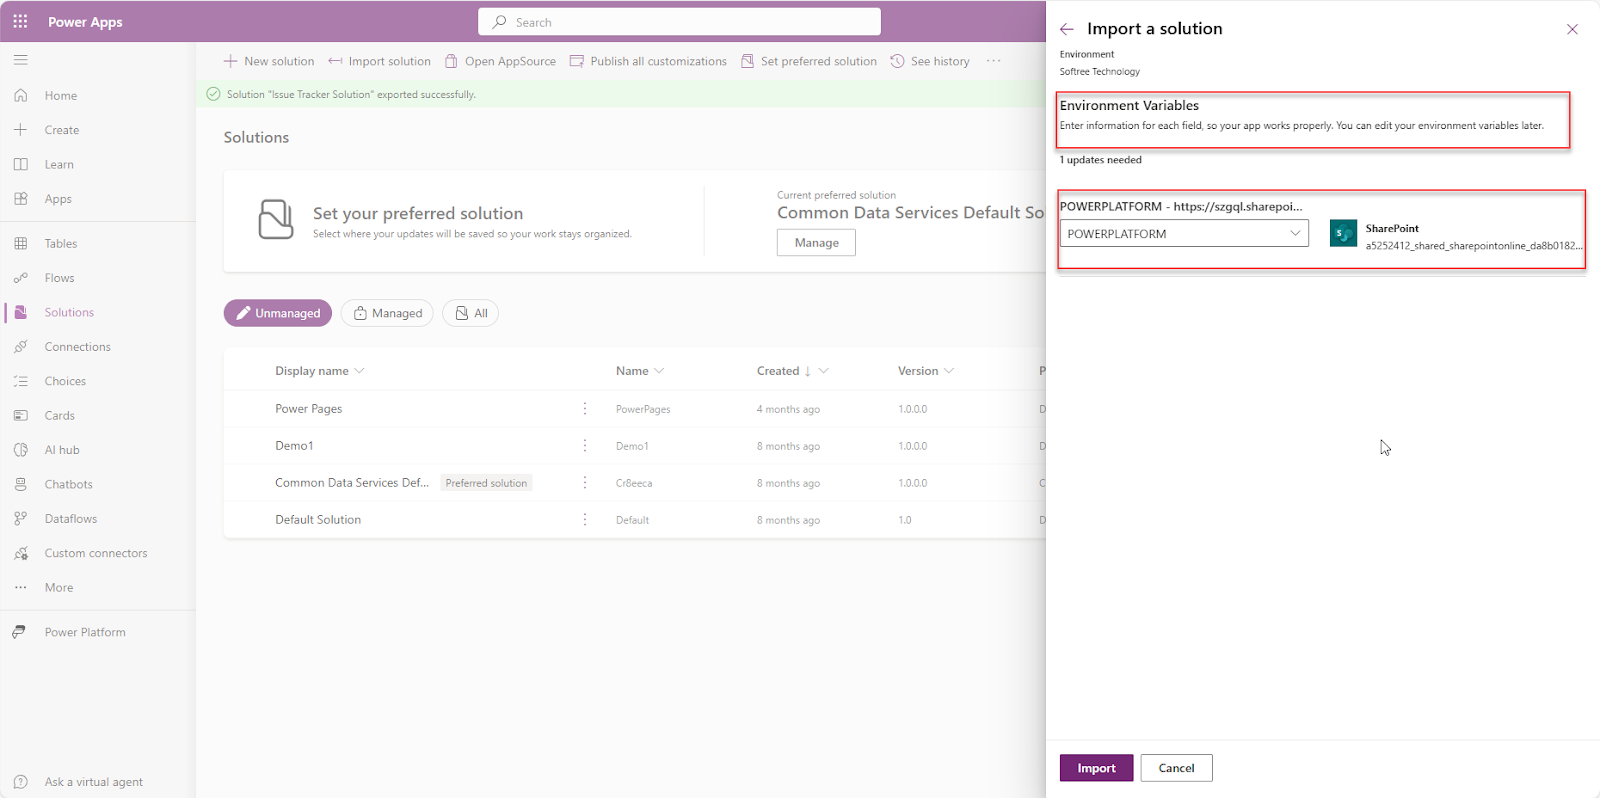Open more options for Default Solution row
This screenshot has height=798, width=1600.
(585, 519)
